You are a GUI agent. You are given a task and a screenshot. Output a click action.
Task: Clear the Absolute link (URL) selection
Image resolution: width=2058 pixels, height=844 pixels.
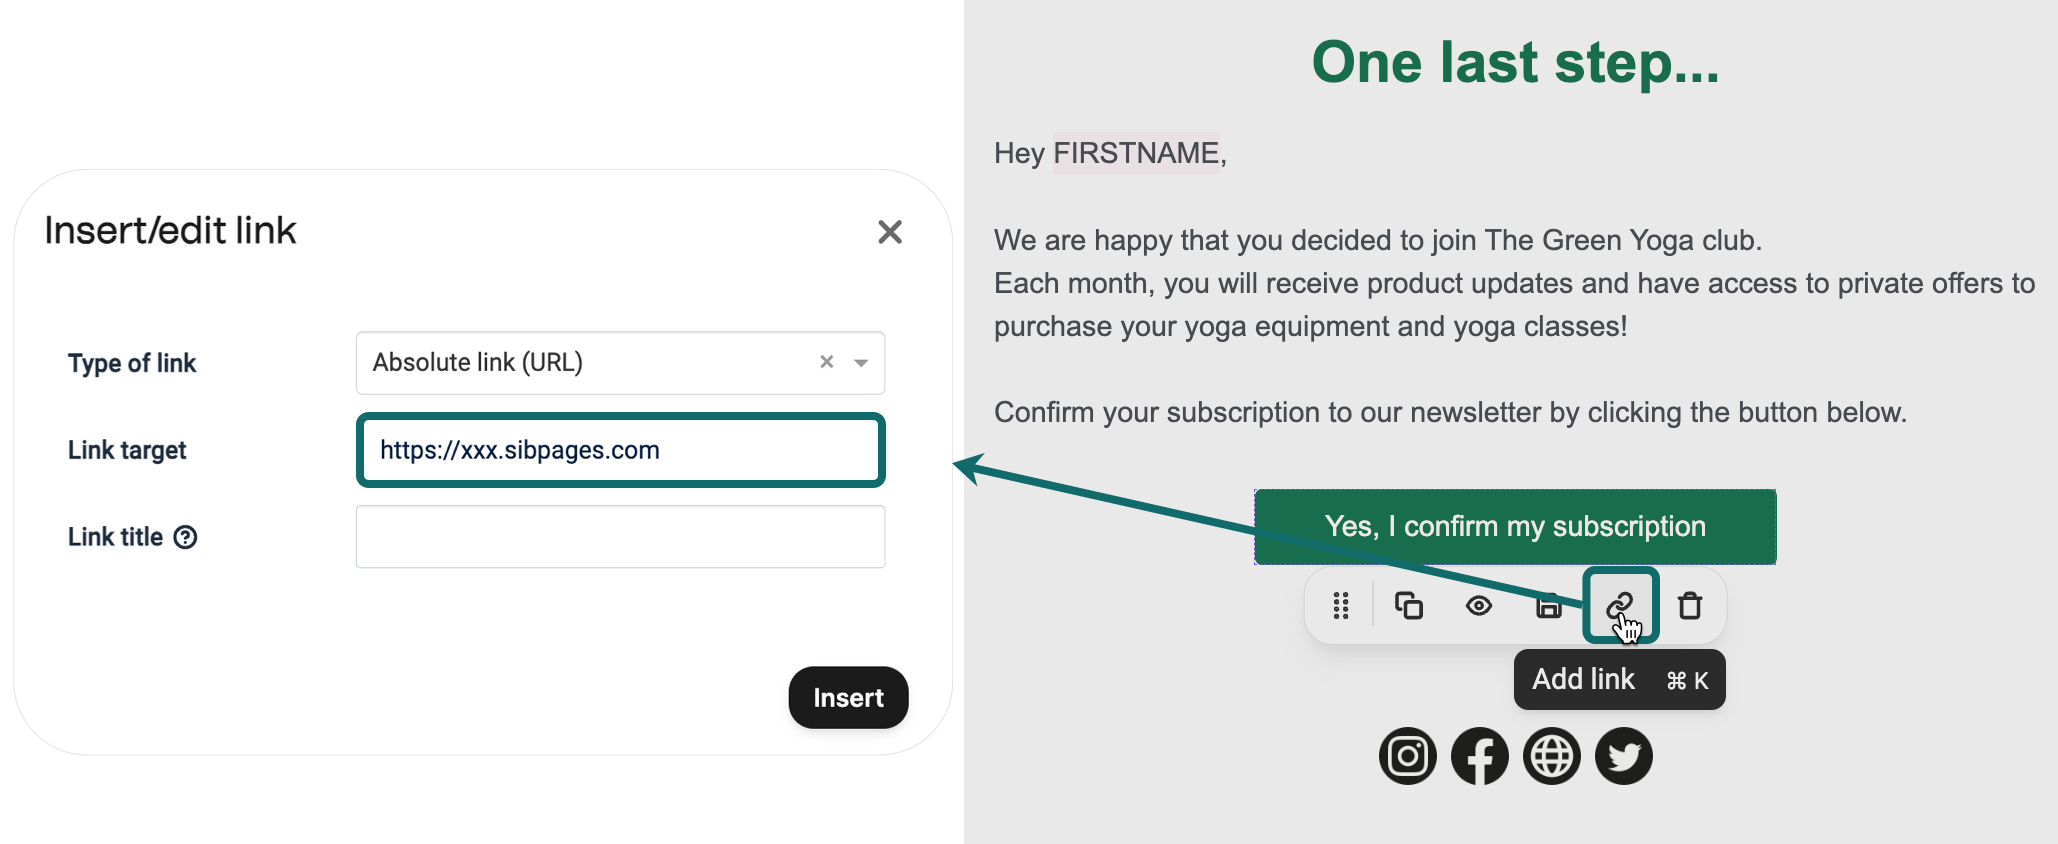(827, 362)
